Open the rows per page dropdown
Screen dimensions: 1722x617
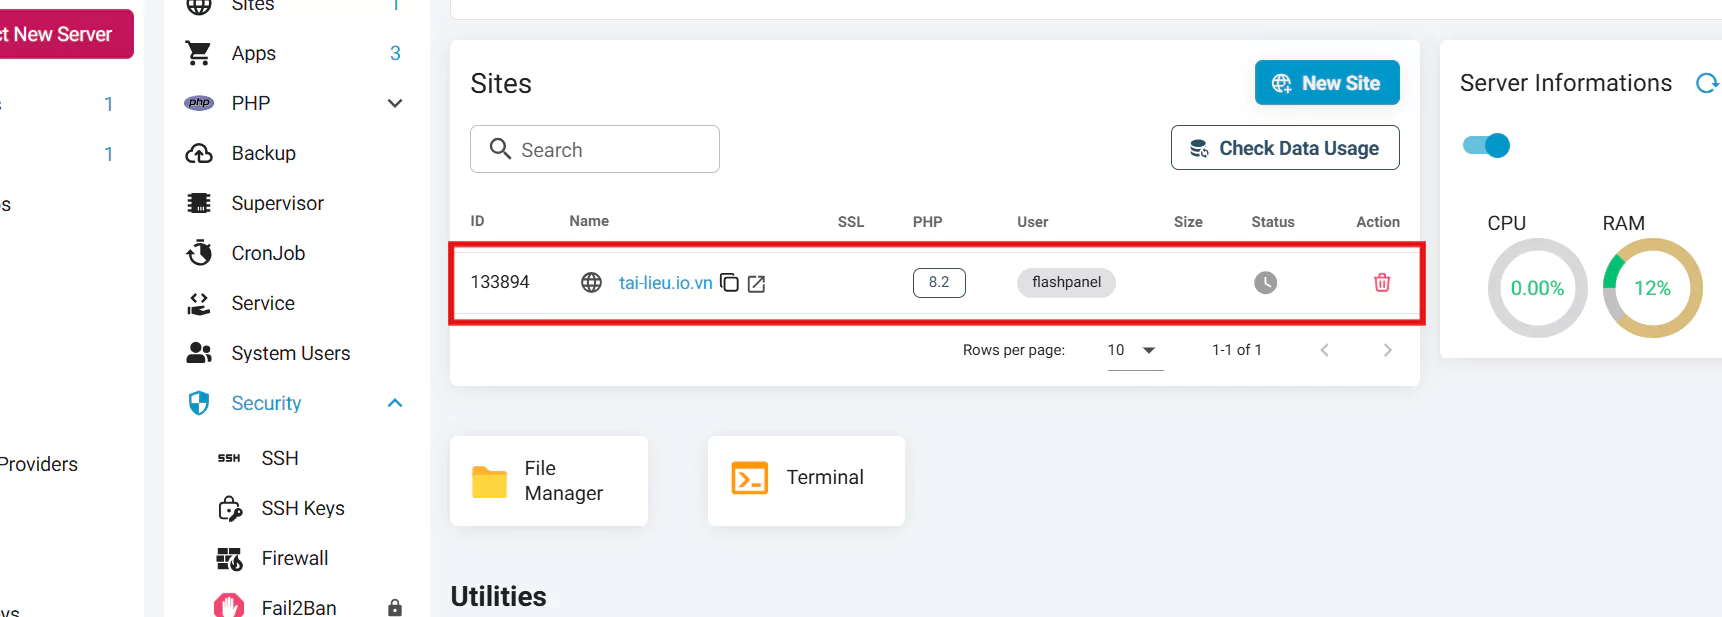1135,350
